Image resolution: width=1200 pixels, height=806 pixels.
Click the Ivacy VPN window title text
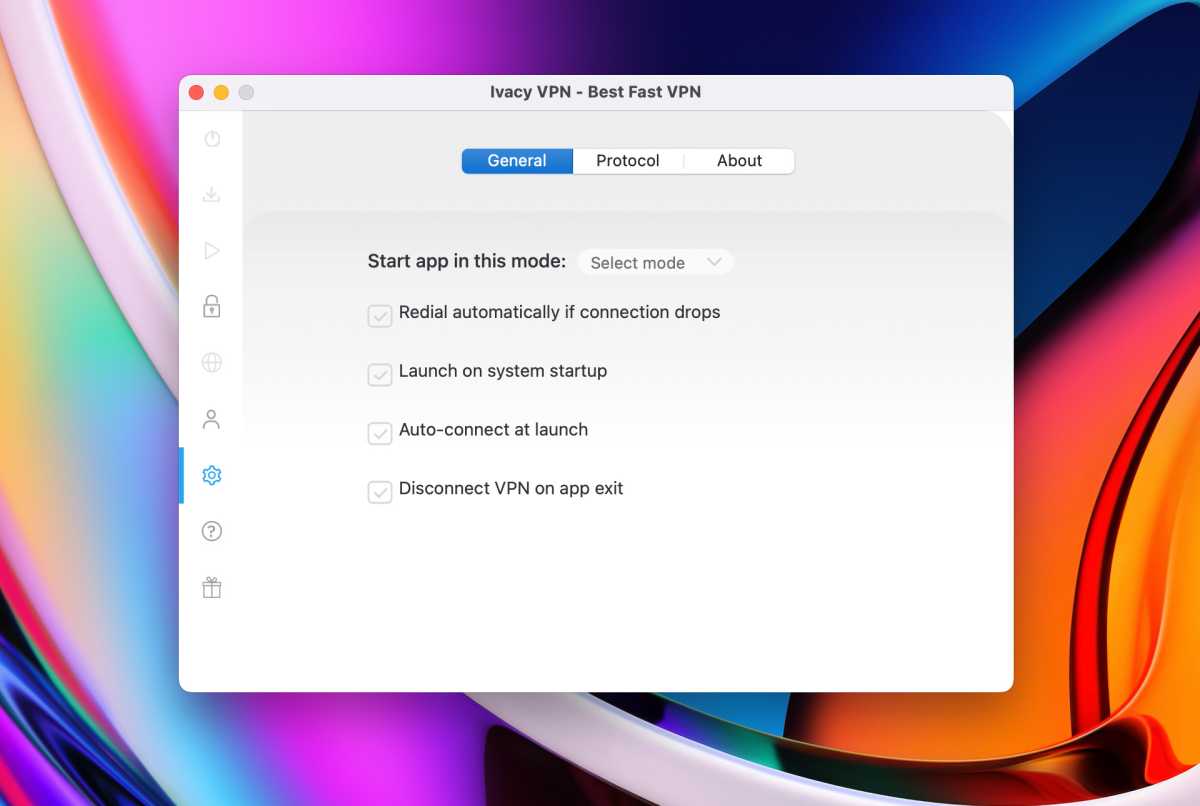tap(595, 92)
